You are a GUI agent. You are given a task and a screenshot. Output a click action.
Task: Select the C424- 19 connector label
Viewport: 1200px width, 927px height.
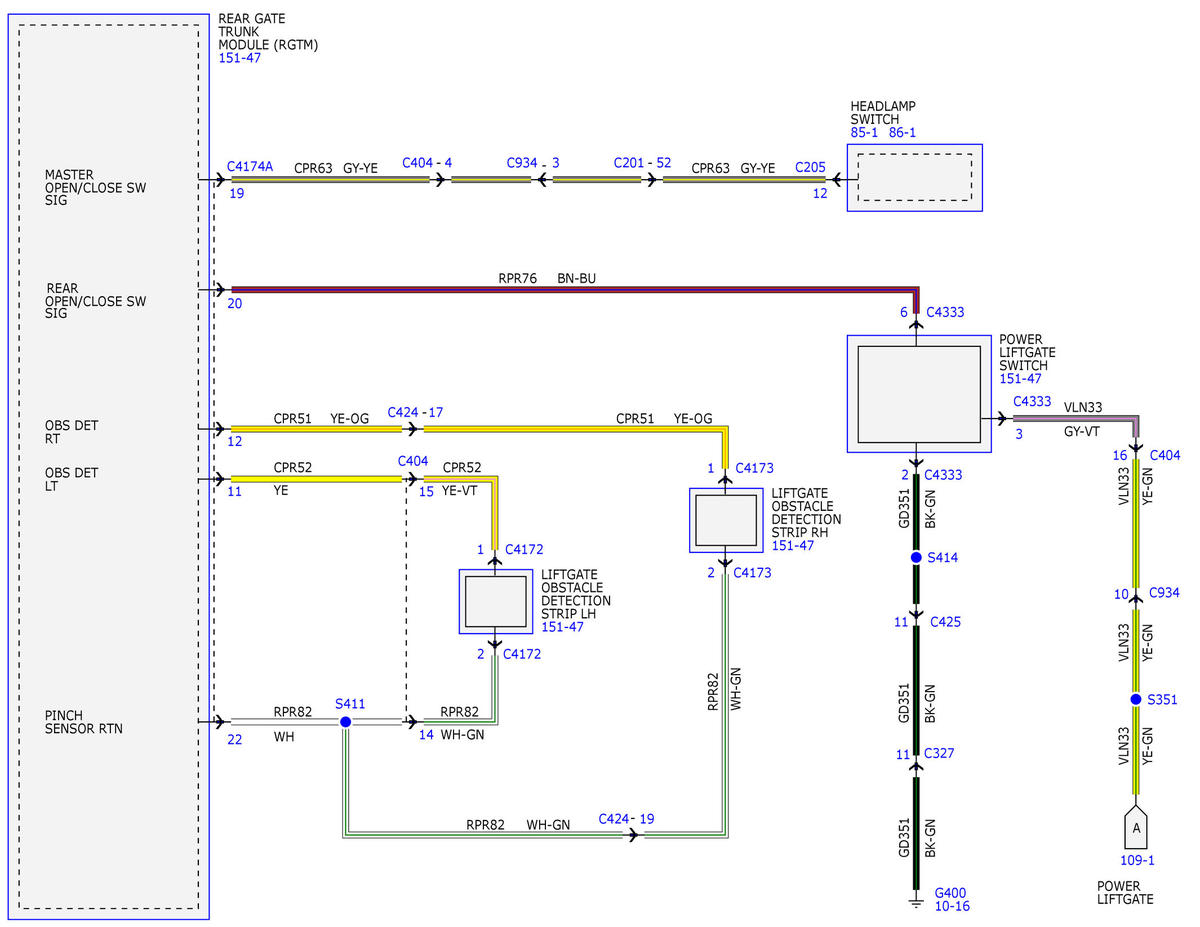[x=627, y=819]
